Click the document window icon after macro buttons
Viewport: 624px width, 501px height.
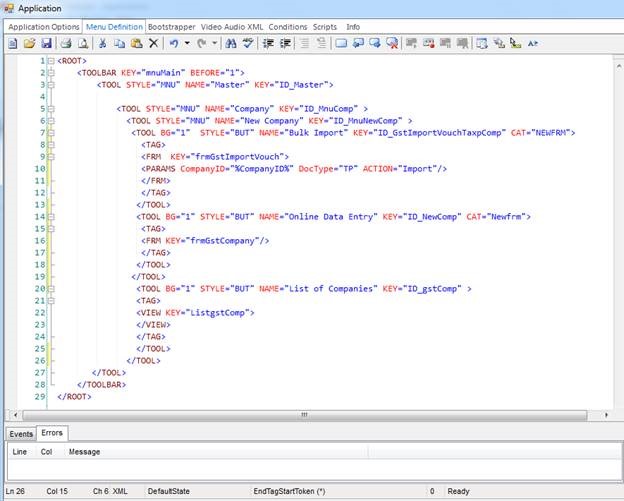coord(482,43)
